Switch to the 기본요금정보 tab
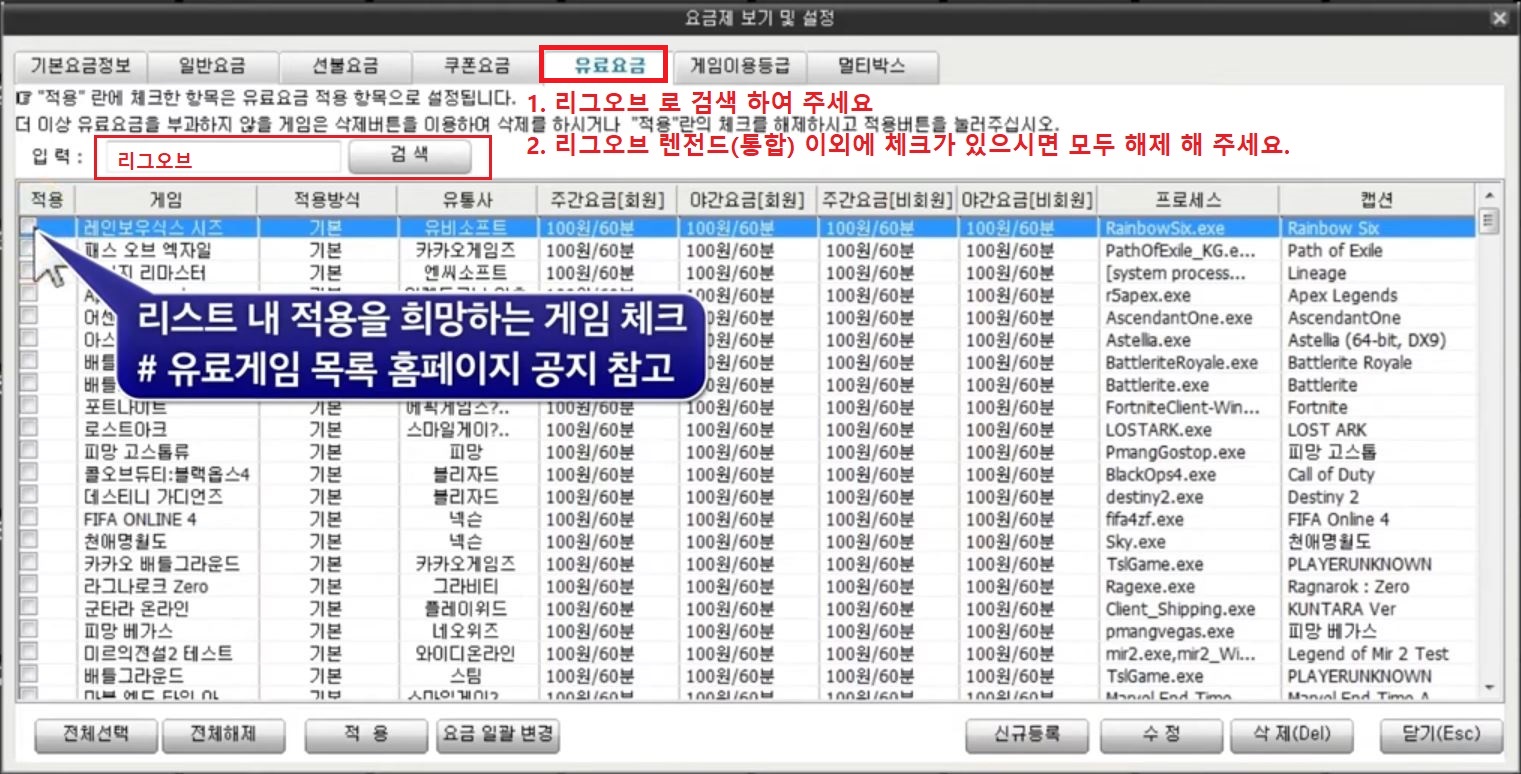The image size is (1521, 774). (x=80, y=67)
